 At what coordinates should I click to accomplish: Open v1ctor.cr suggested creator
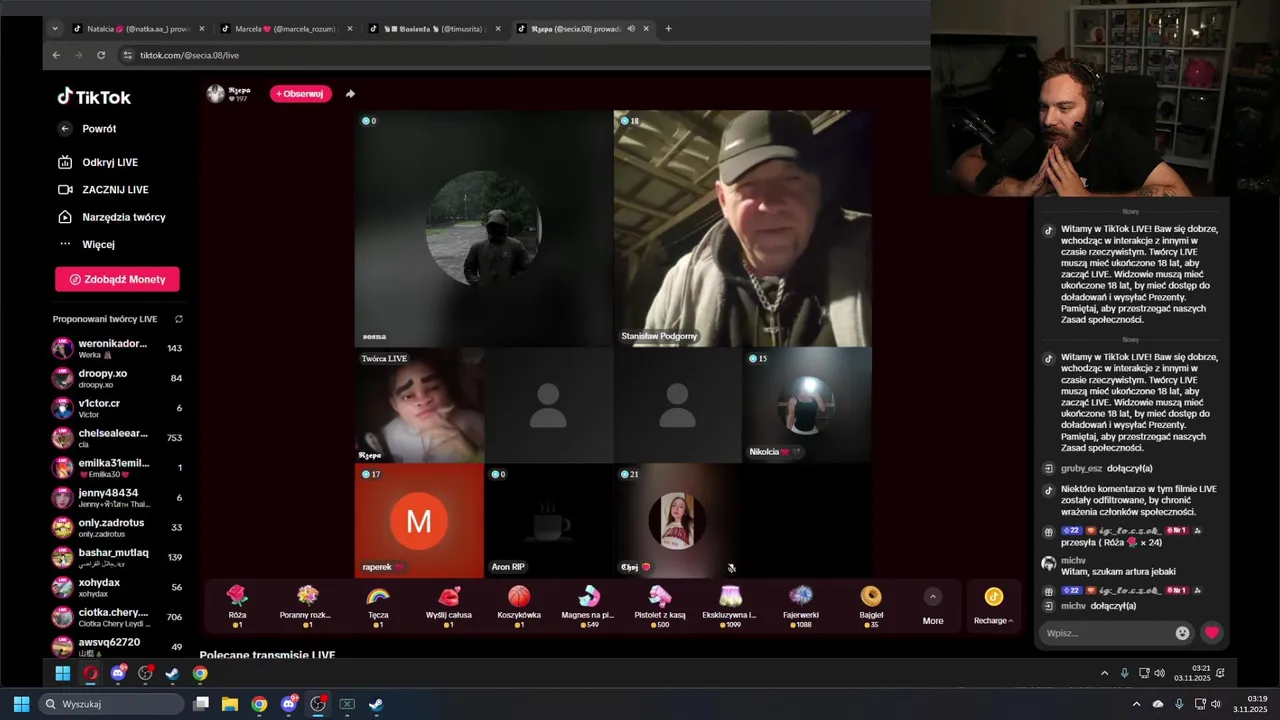(118, 408)
